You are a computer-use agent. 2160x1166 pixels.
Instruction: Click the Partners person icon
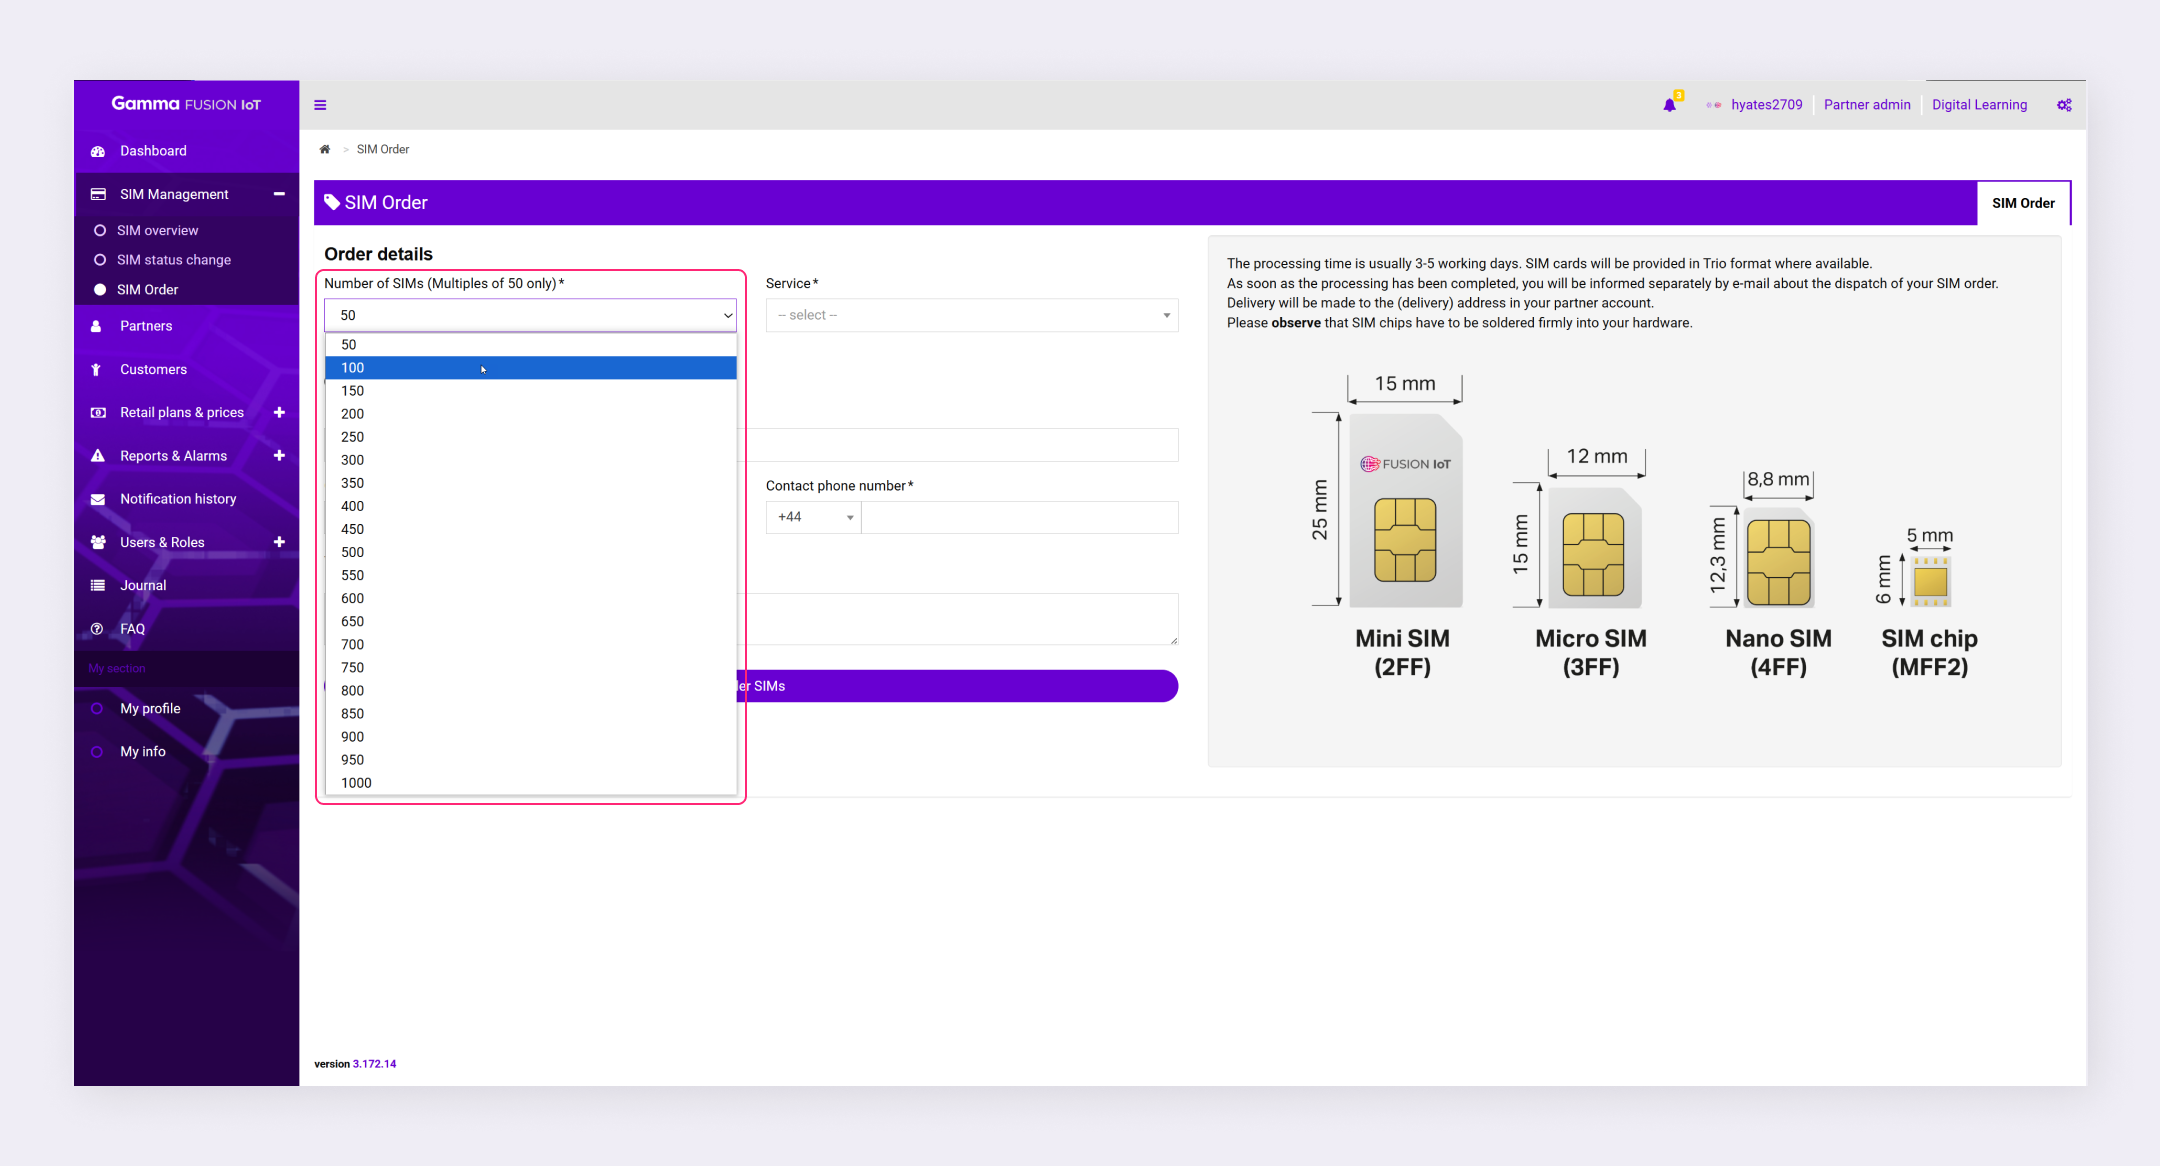(96, 326)
